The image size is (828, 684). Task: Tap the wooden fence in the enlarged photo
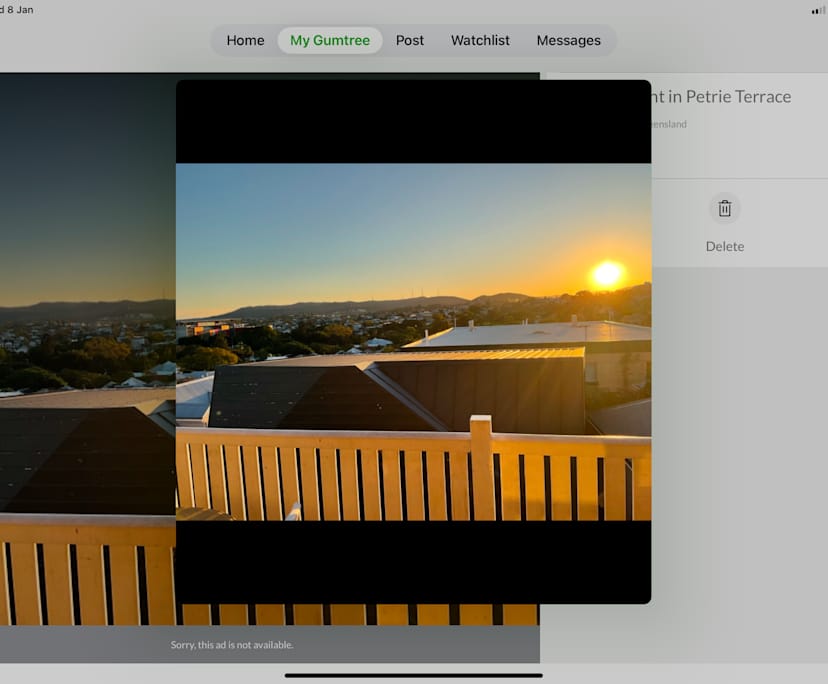click(400, 470)
